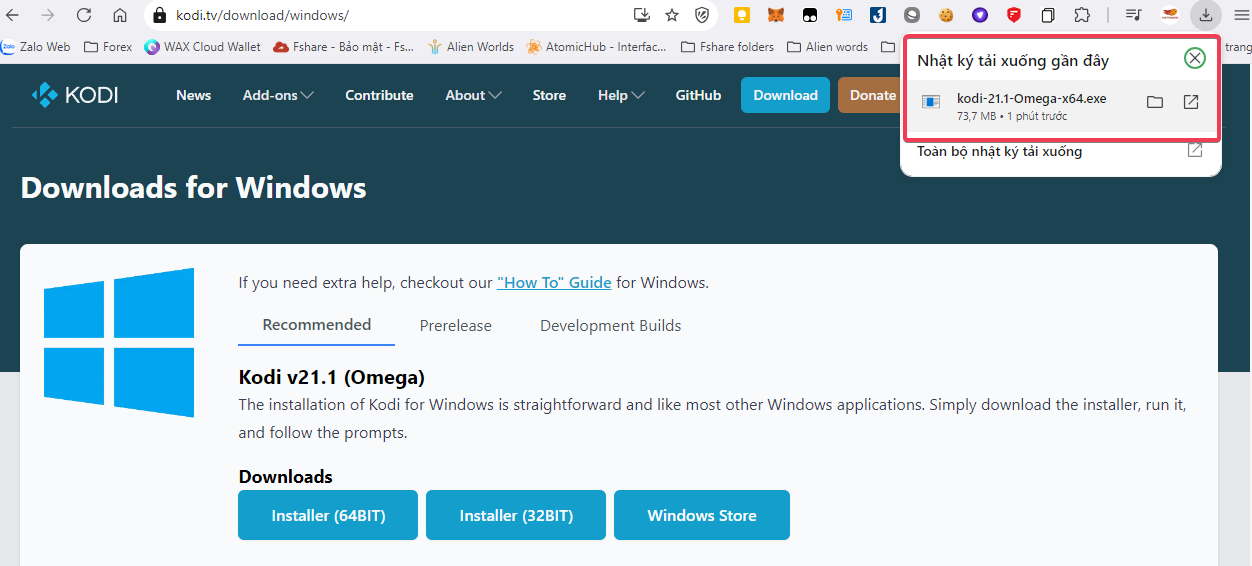This screenshot has height=566, width=1252.
Task: Download the Installer (64BIT)
Action: tap(328, 515)
